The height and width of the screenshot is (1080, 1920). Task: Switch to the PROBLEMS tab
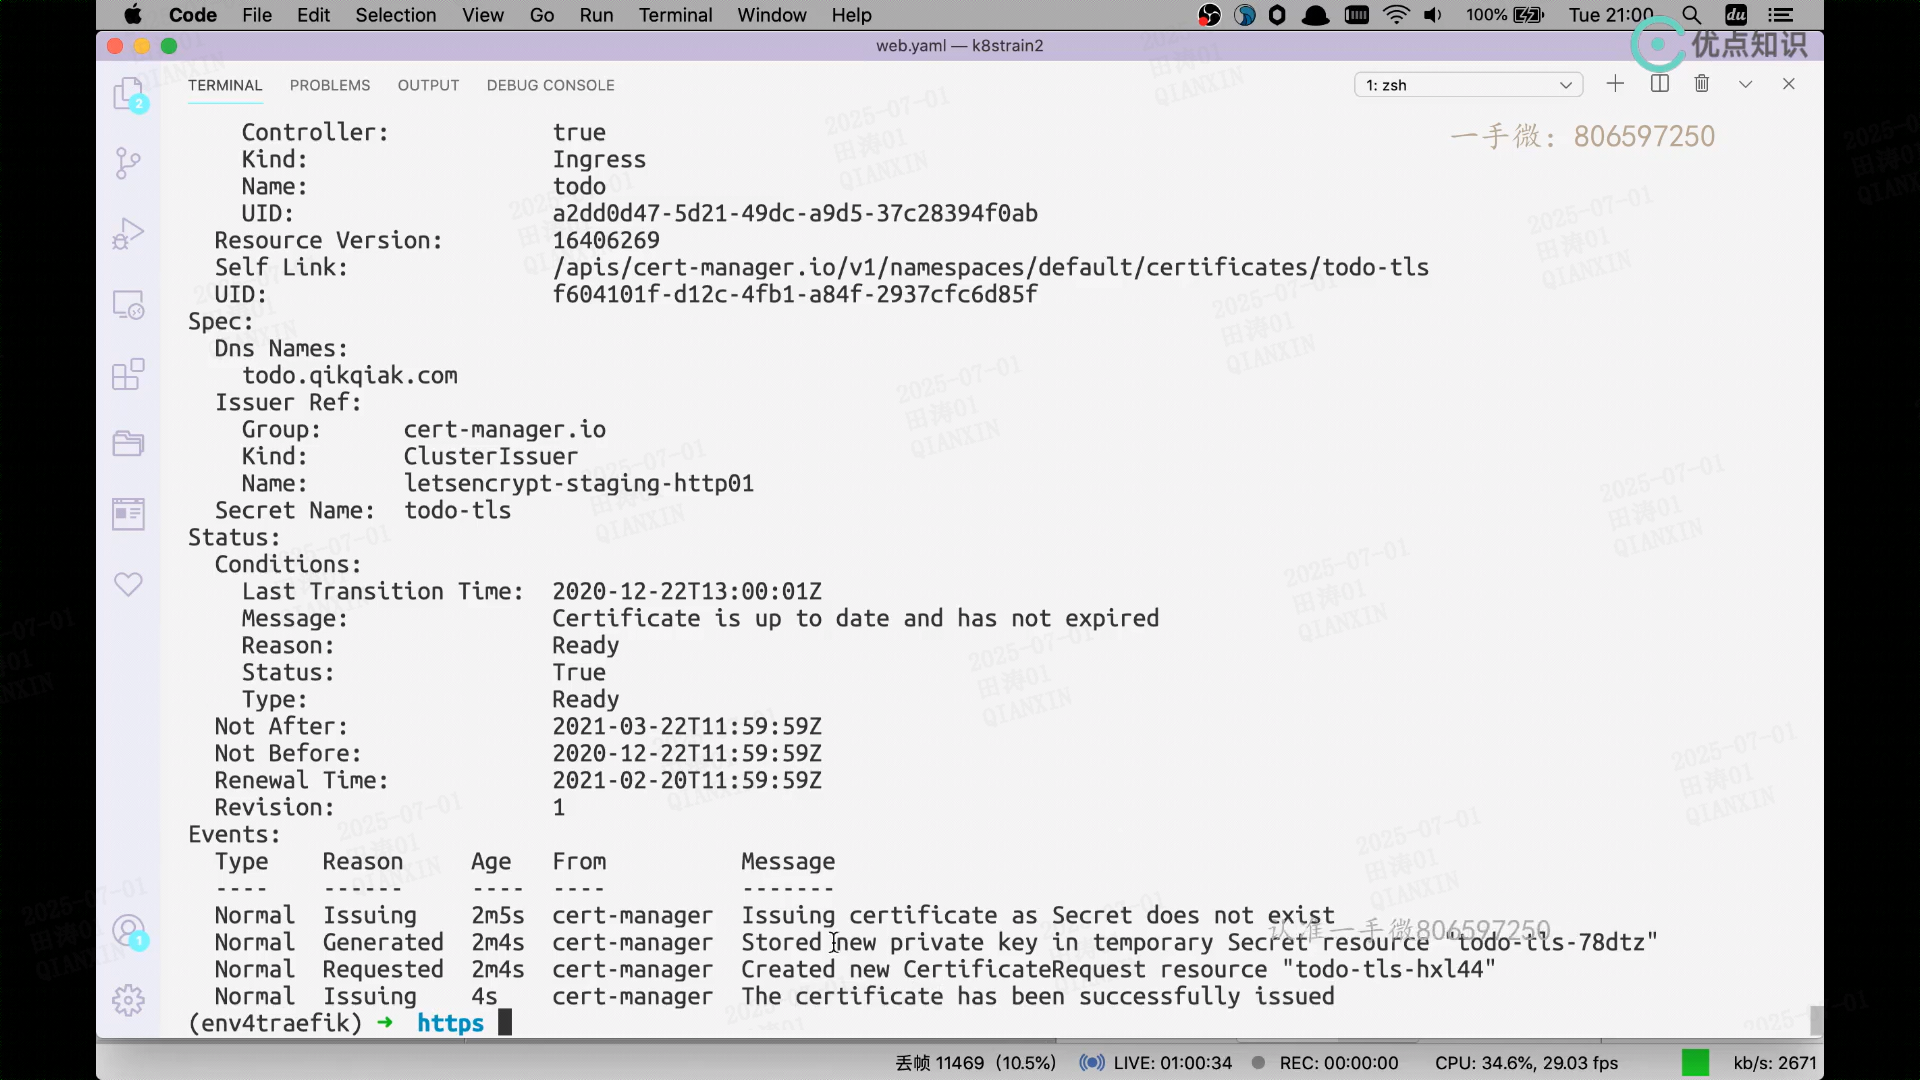tap(330, 85)
